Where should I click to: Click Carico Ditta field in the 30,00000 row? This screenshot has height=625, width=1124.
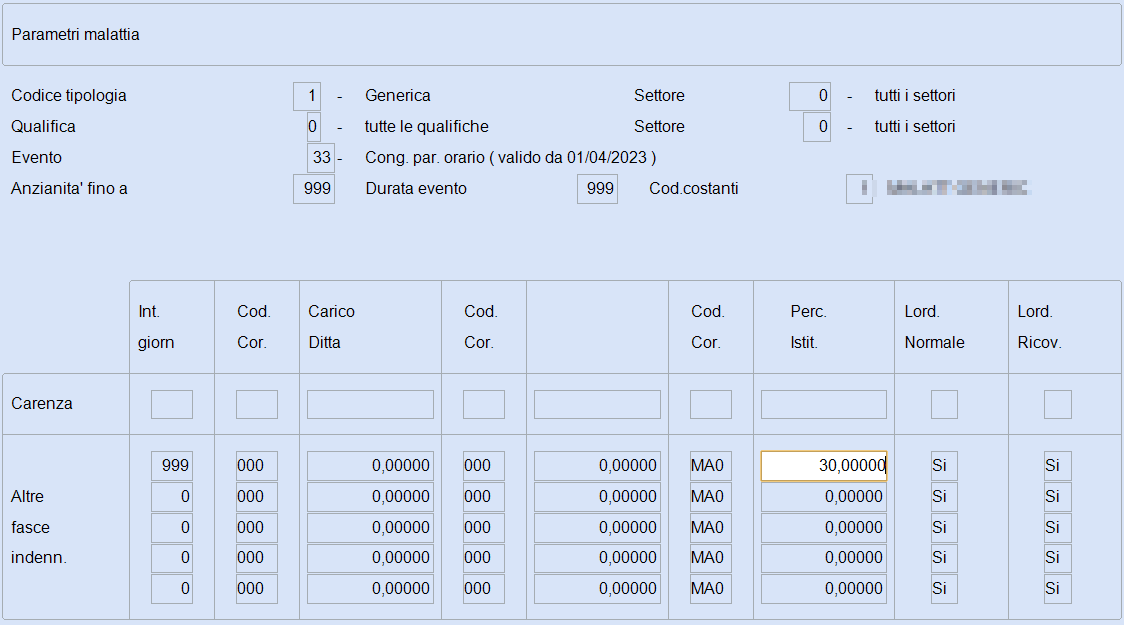[371, 466]
